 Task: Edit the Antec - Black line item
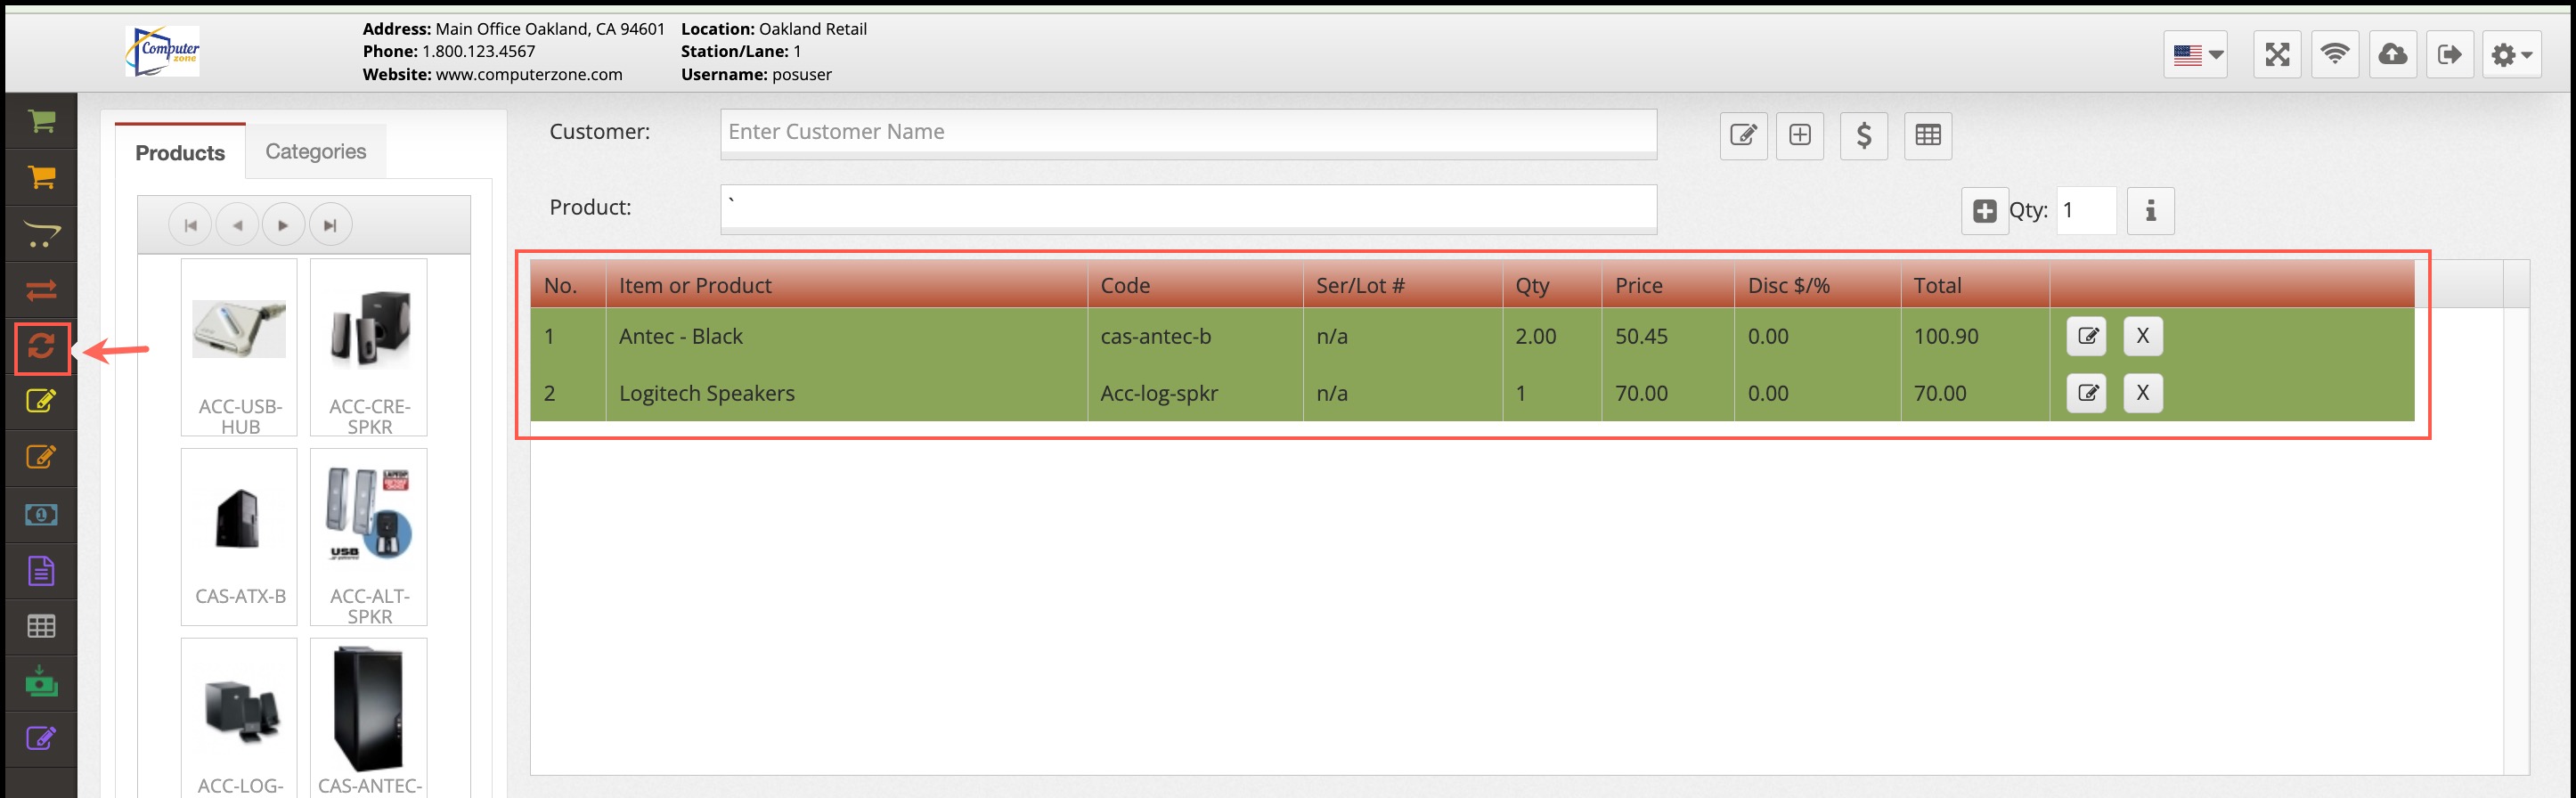(x=2087, y=336)
